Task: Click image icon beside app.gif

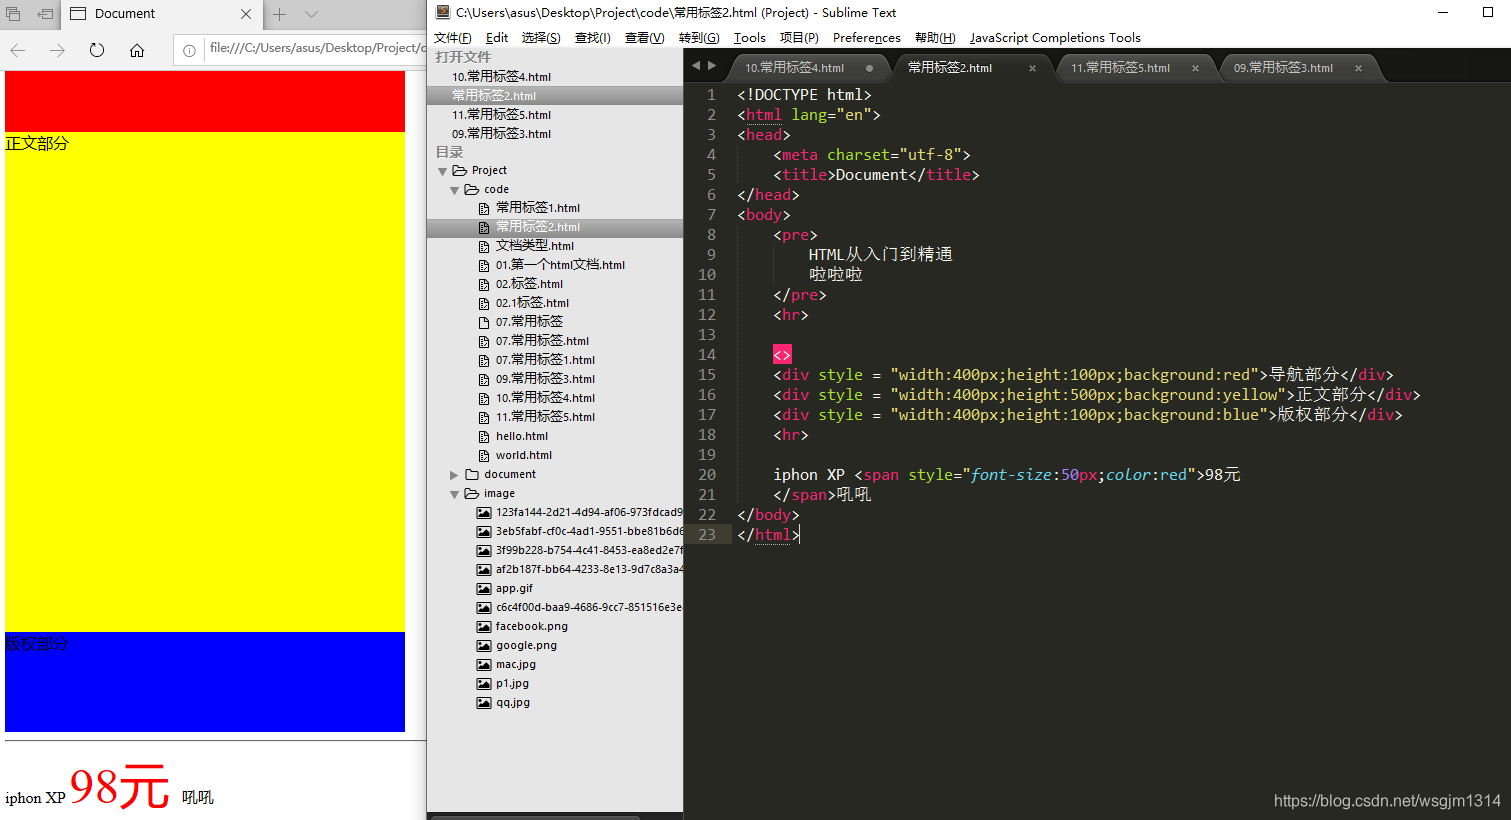Action: [x=484, y=589]
